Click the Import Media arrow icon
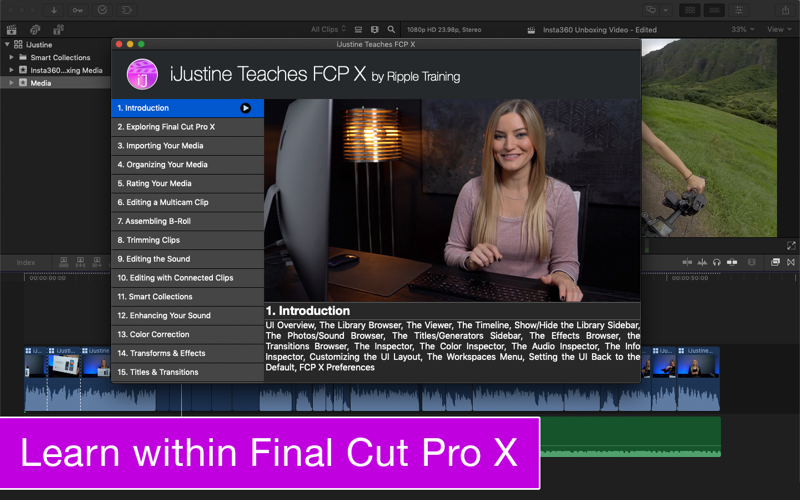 click(x=54, y=10)
